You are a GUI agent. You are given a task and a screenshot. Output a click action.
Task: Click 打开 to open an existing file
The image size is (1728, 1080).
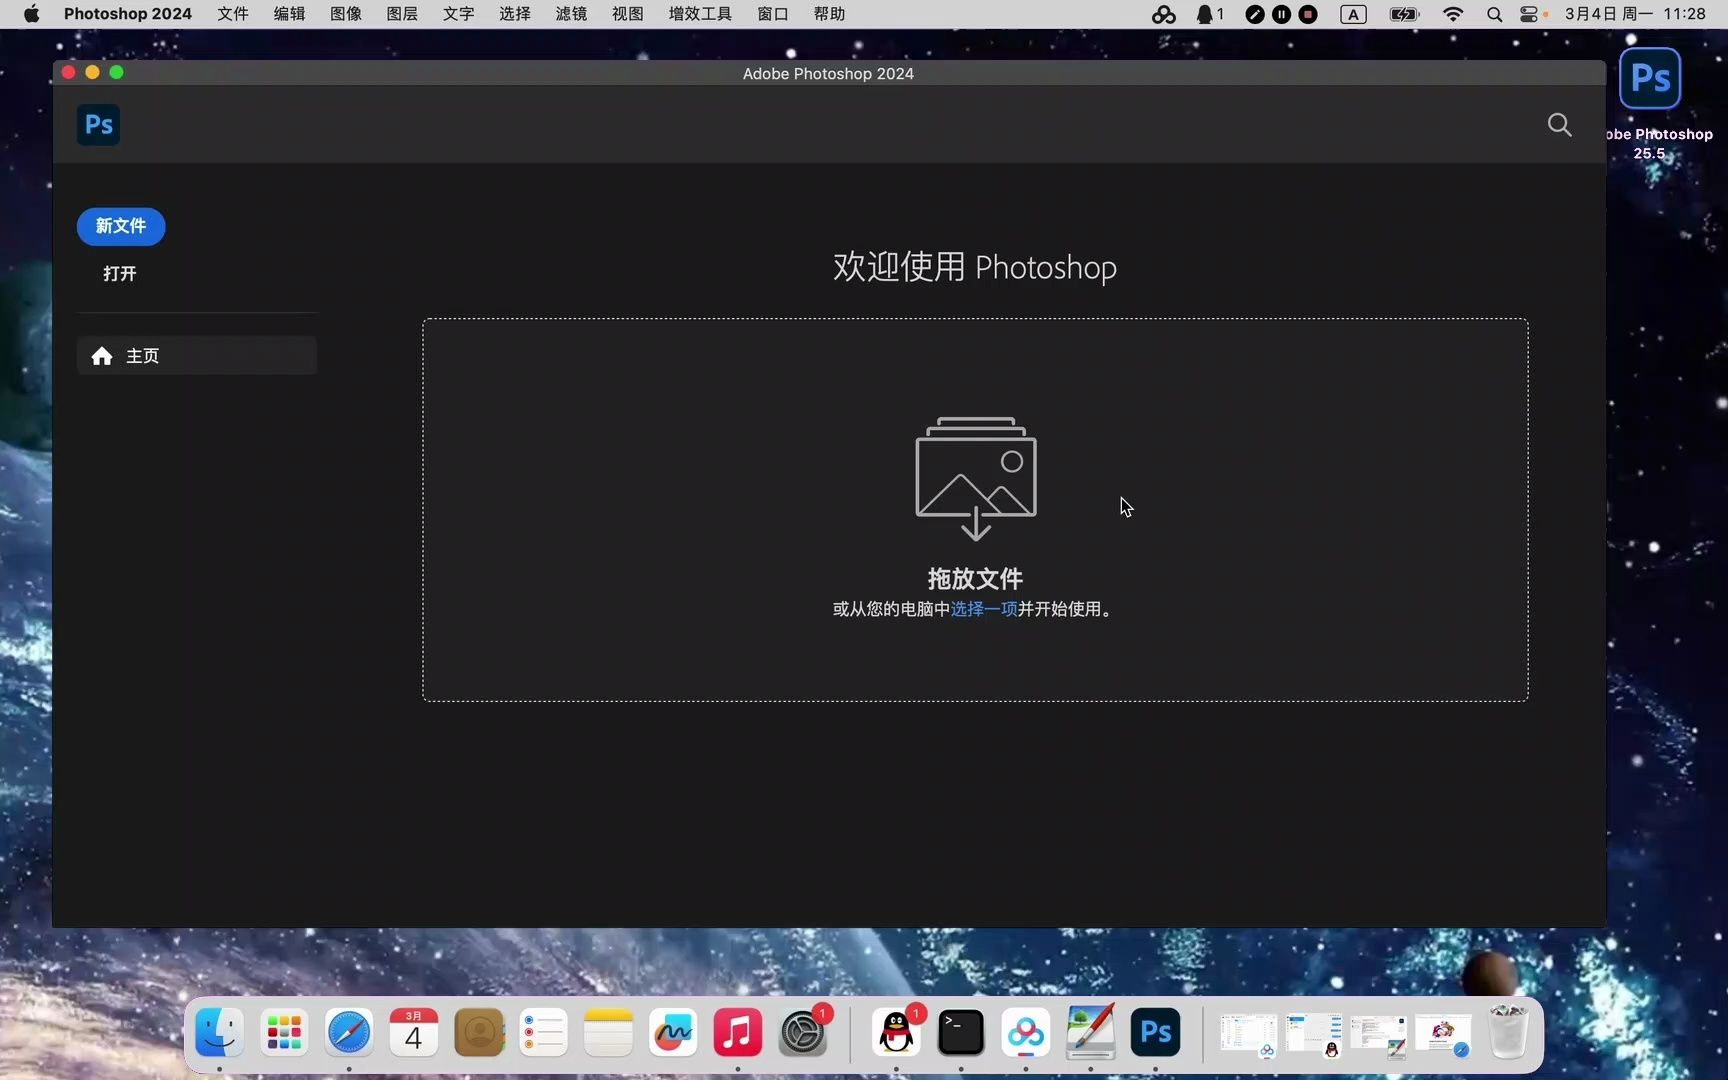tap(119, 273)
